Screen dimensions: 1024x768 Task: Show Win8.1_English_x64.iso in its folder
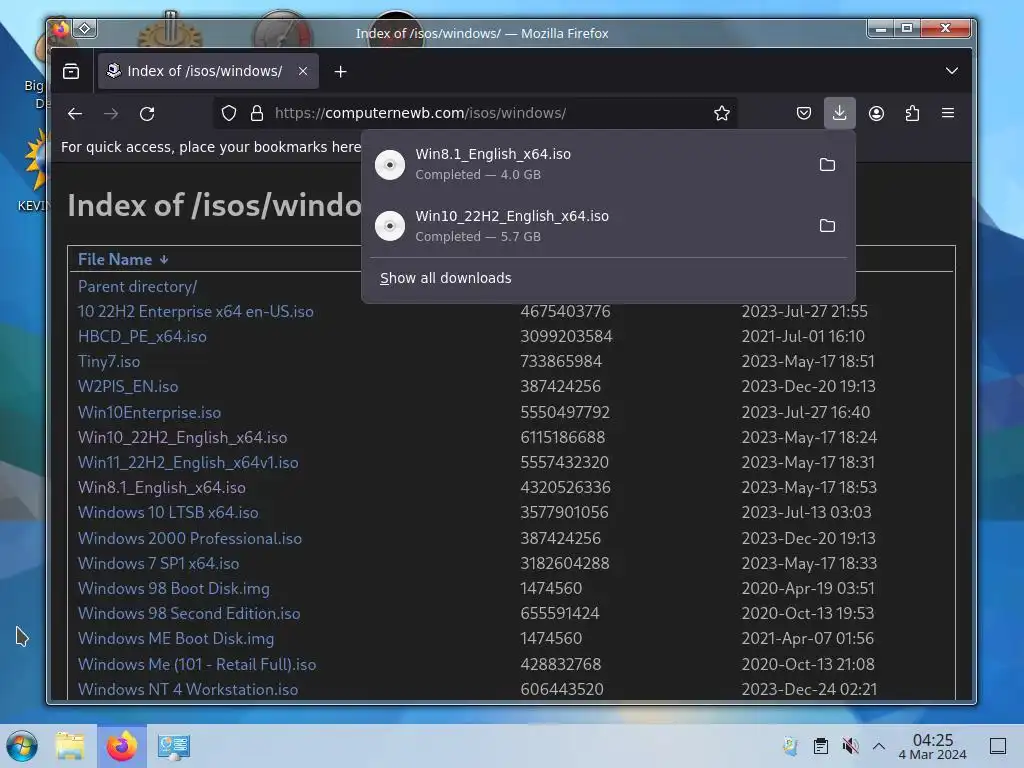[827, 165]
